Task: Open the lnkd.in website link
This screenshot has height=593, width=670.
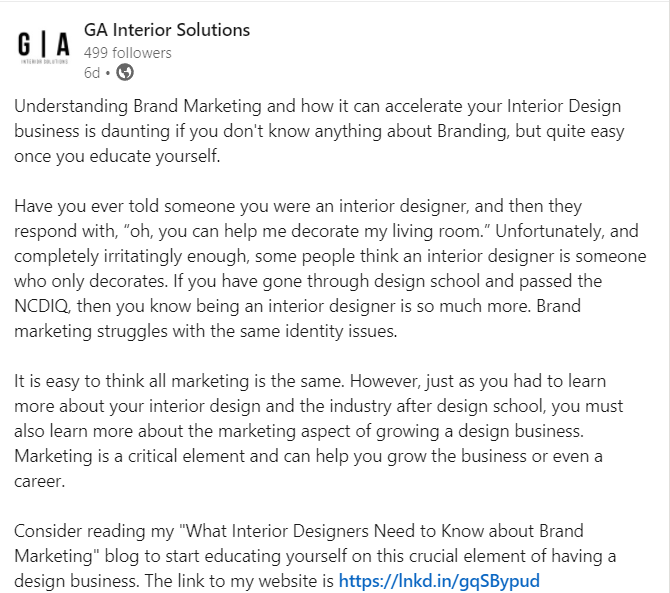Action: [x=440, y=580]
